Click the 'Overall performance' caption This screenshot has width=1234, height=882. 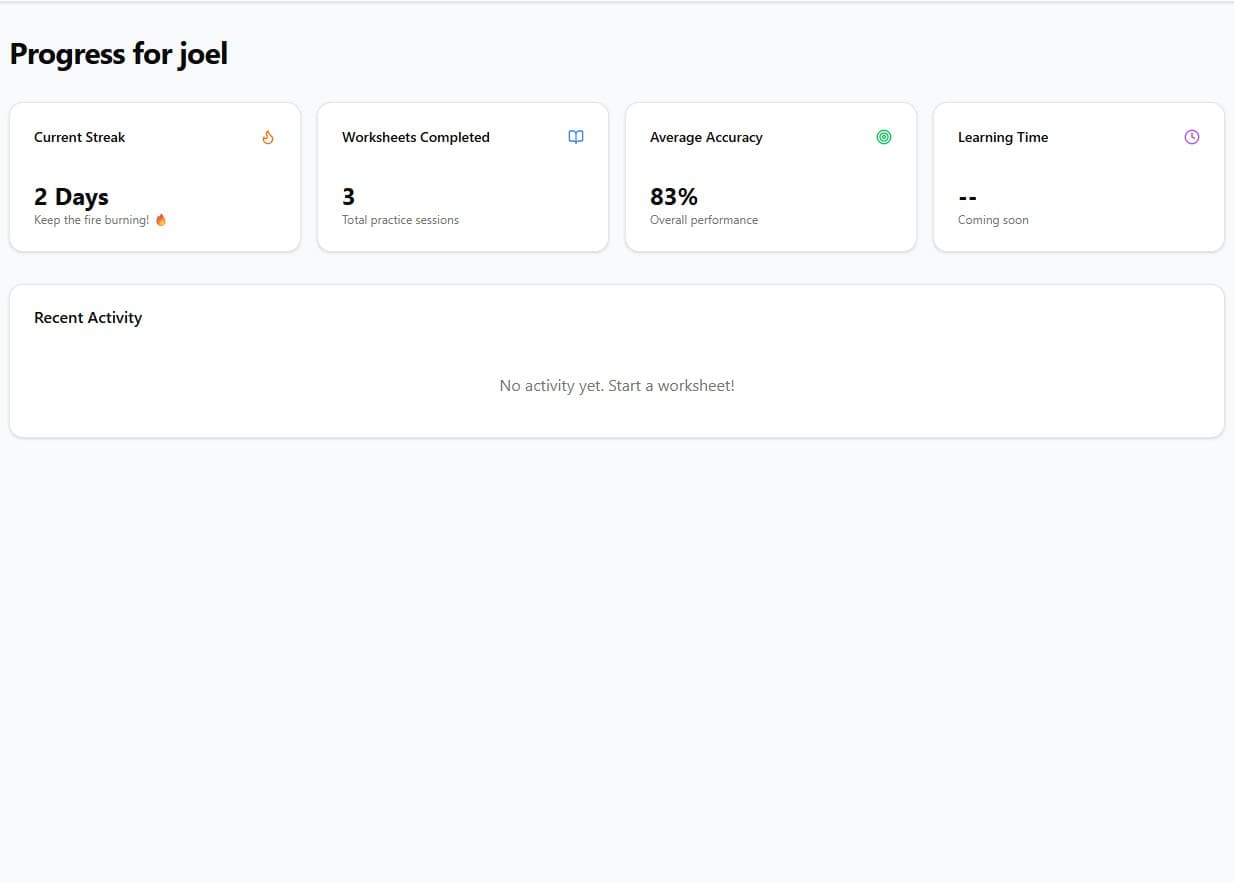(704, 220)
